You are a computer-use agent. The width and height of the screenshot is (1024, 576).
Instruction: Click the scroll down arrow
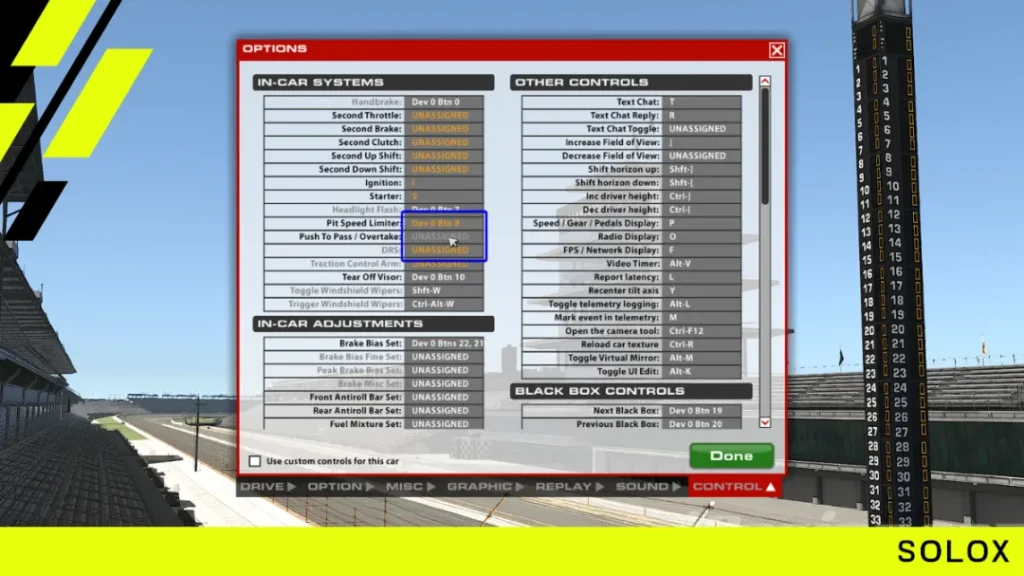tap(765, 423)
